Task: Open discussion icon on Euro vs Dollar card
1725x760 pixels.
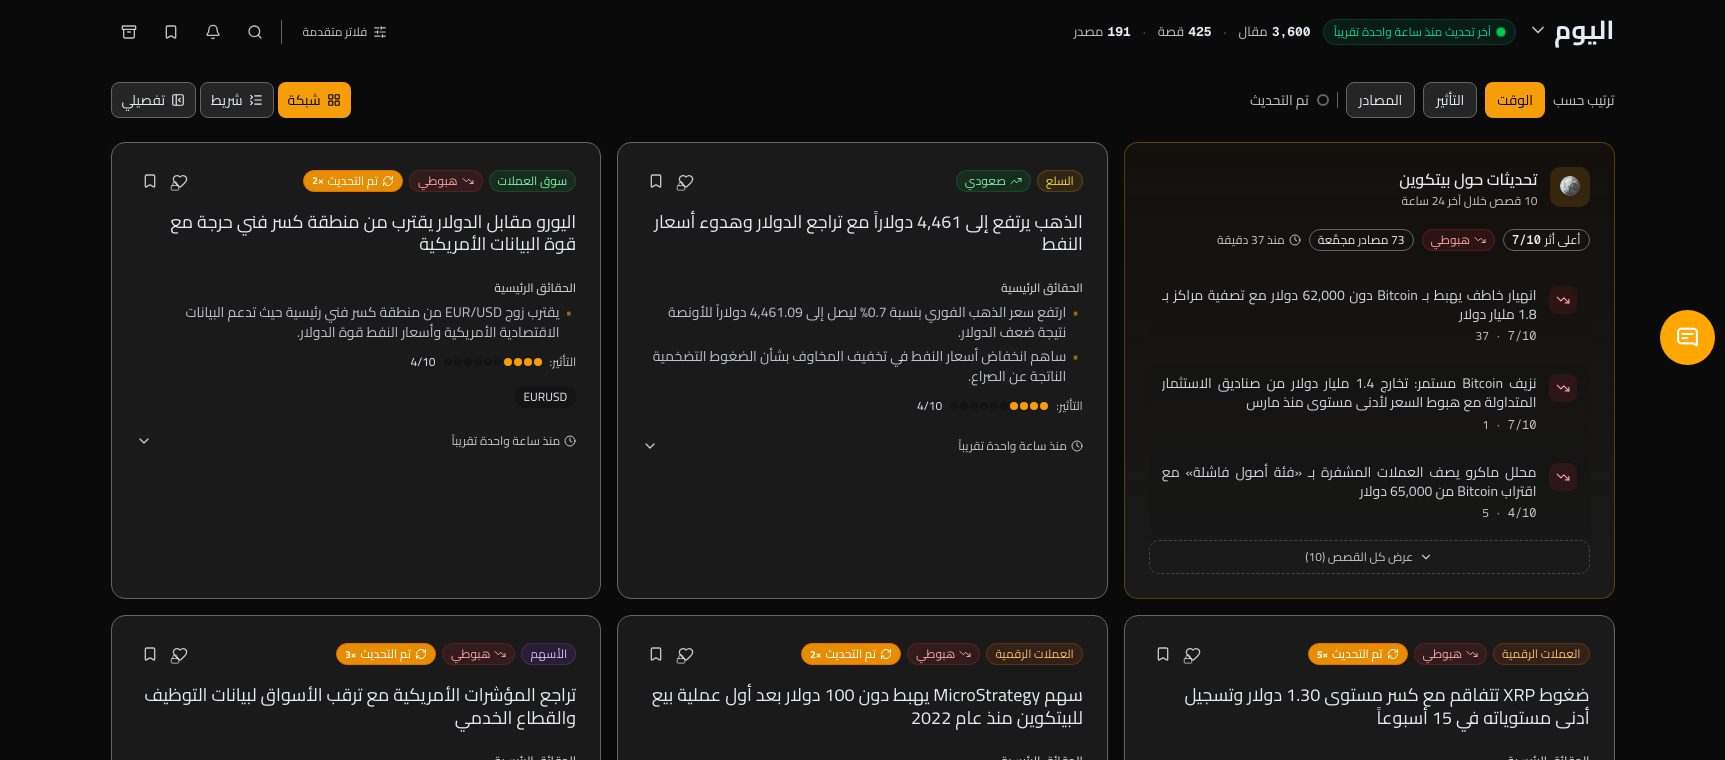Action: tap(179, 181)
